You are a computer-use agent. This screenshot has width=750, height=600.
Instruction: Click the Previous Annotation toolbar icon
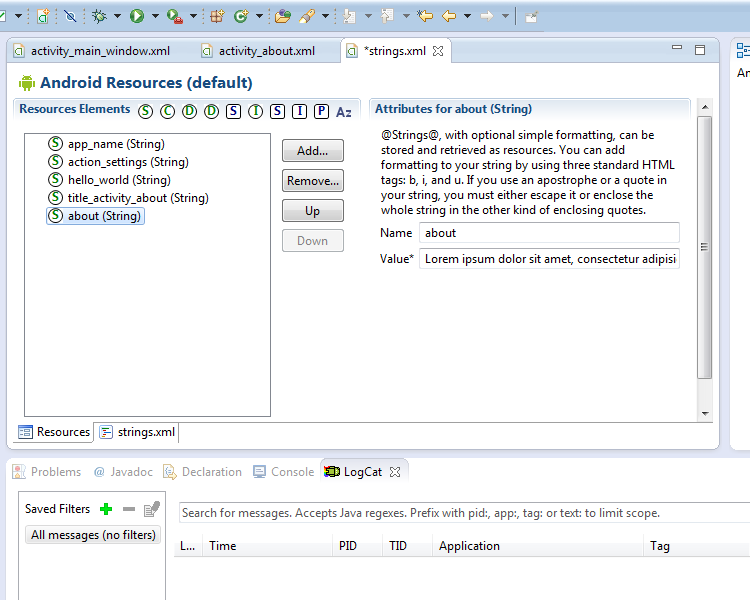click(x=387, y=16)
